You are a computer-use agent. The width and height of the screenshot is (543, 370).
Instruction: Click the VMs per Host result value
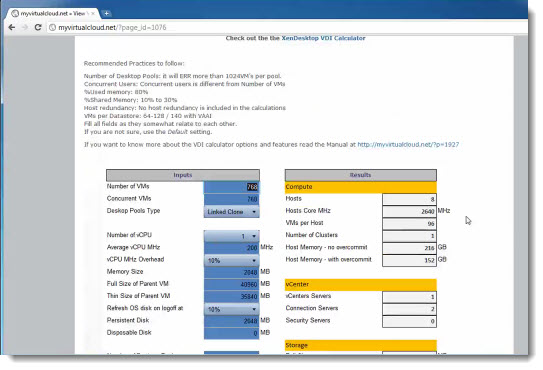[409, 223]
